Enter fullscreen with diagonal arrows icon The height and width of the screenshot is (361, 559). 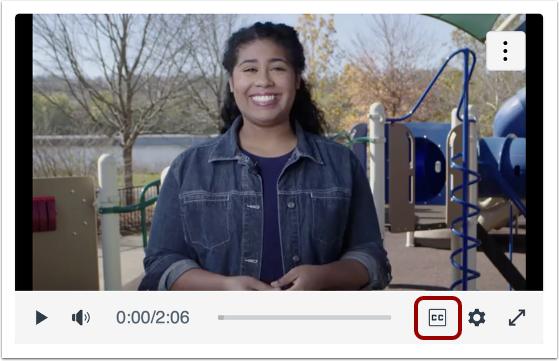(517, 318)
